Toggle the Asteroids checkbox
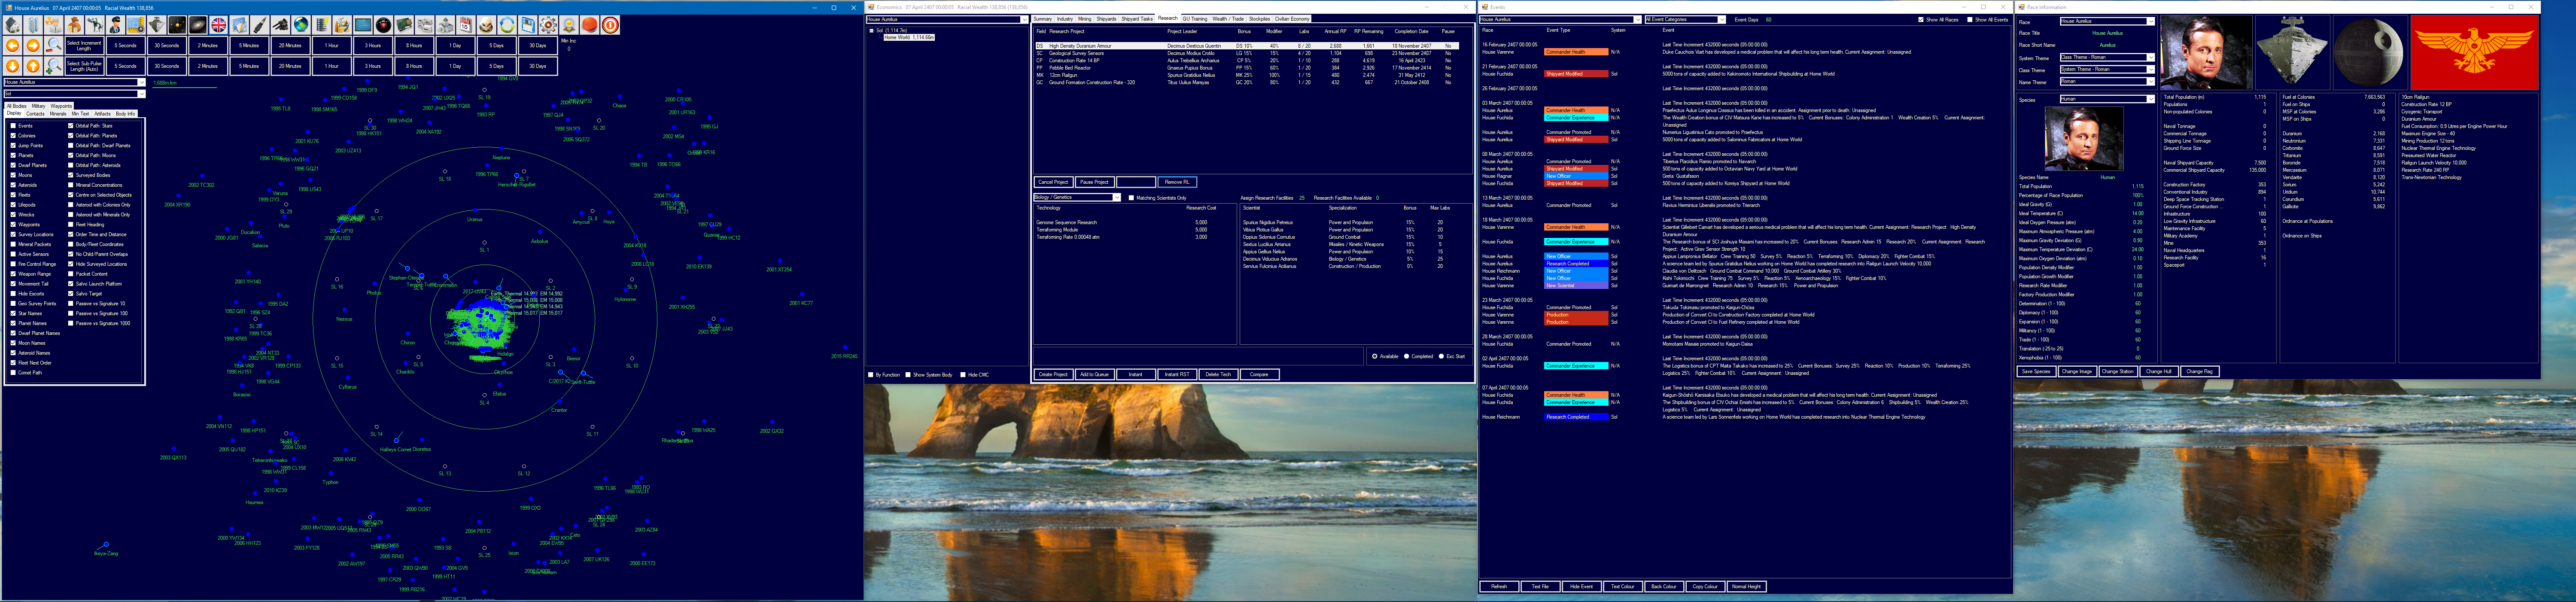The width and height of the screenshot is (2576, 602). click(x=13, y=185)
